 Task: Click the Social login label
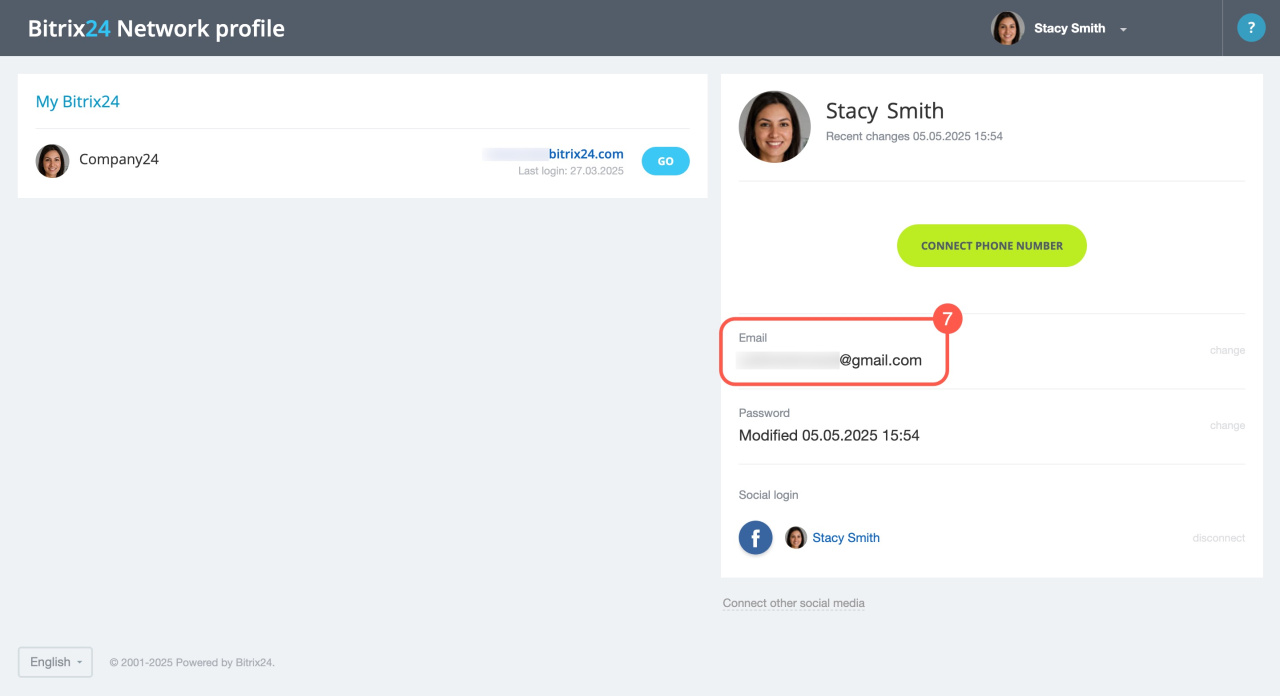(769, 495)
